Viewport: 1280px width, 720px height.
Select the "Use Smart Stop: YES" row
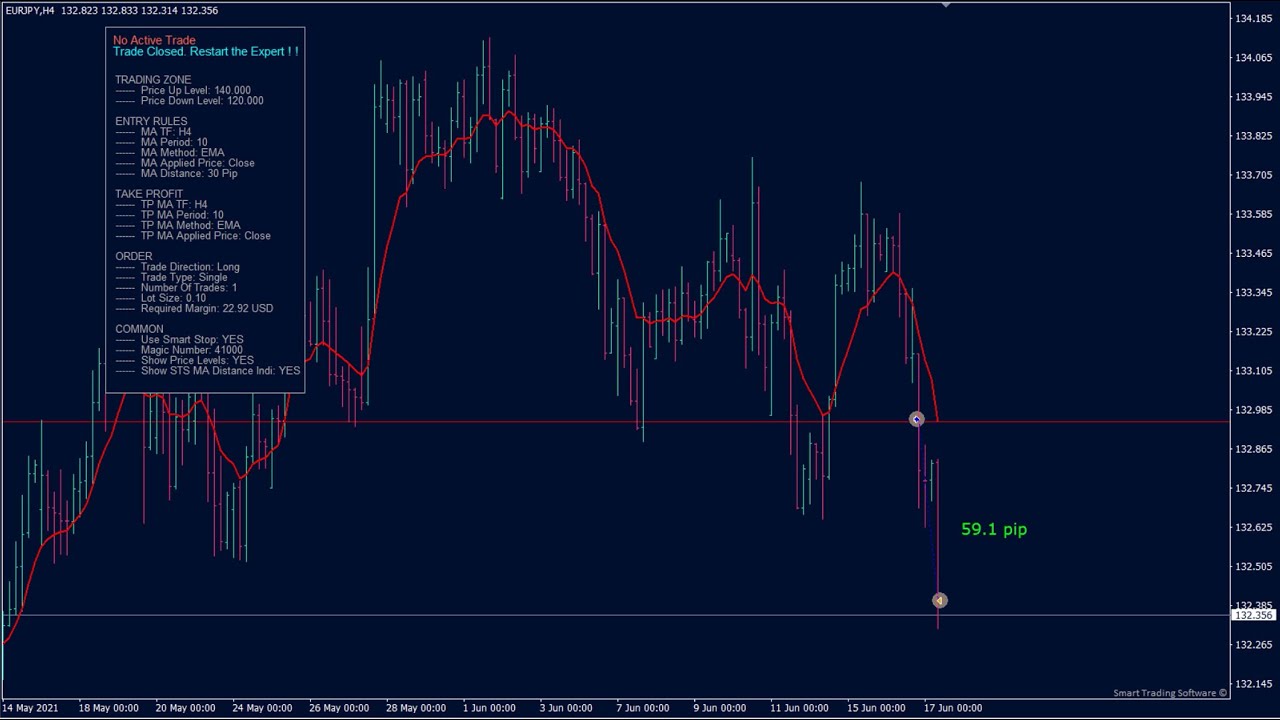click(179, 340)
